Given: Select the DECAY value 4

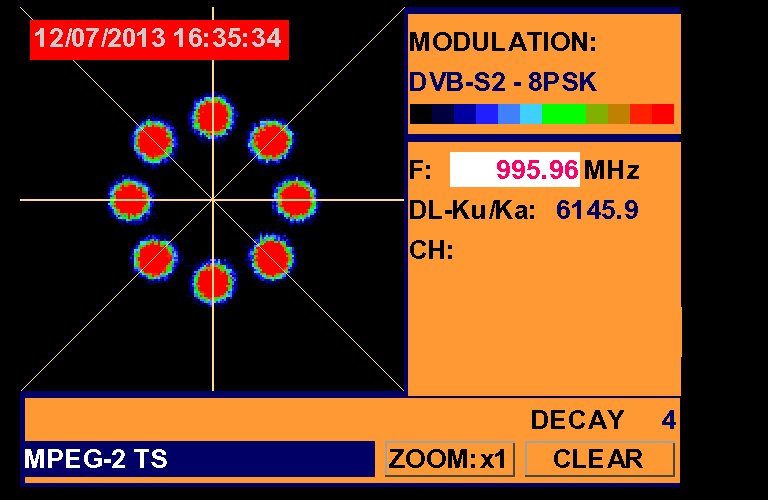Looking at the screenshot, I should click(x=668, y=420).
